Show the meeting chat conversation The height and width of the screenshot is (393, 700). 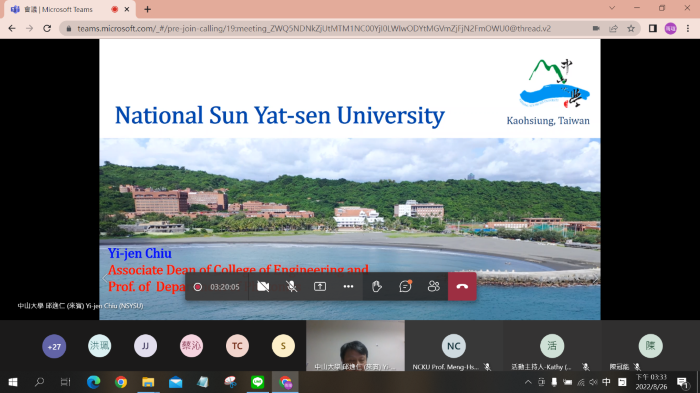(405, 286)
